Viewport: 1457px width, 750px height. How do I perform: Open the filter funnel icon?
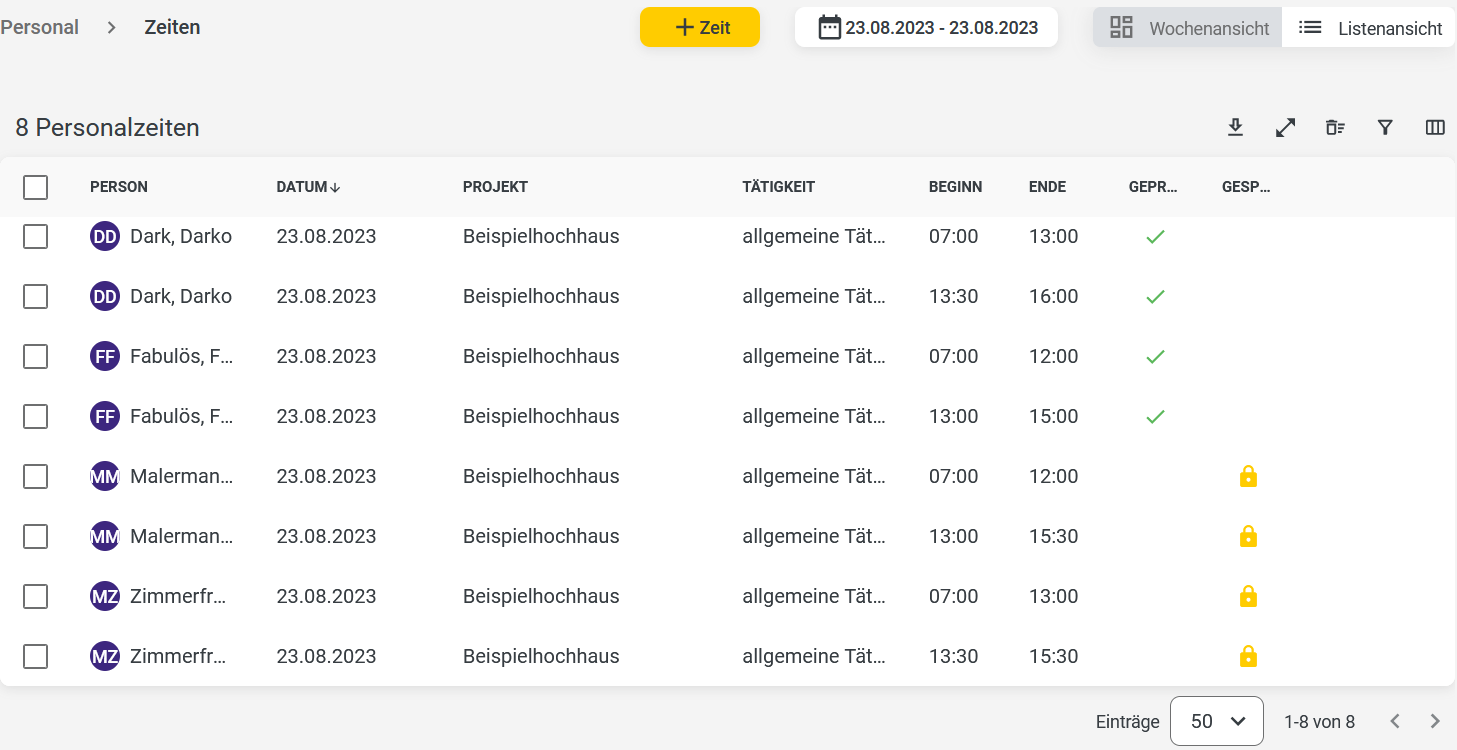1385,127
